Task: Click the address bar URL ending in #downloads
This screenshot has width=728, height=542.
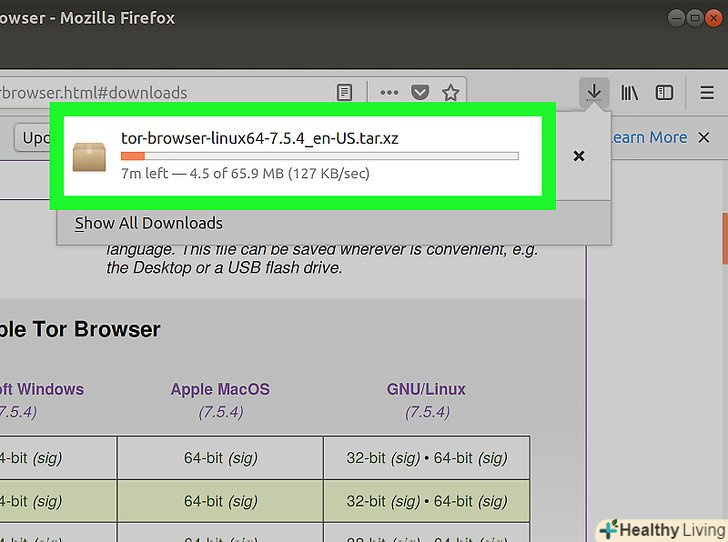Action: (x=93, y=92)
